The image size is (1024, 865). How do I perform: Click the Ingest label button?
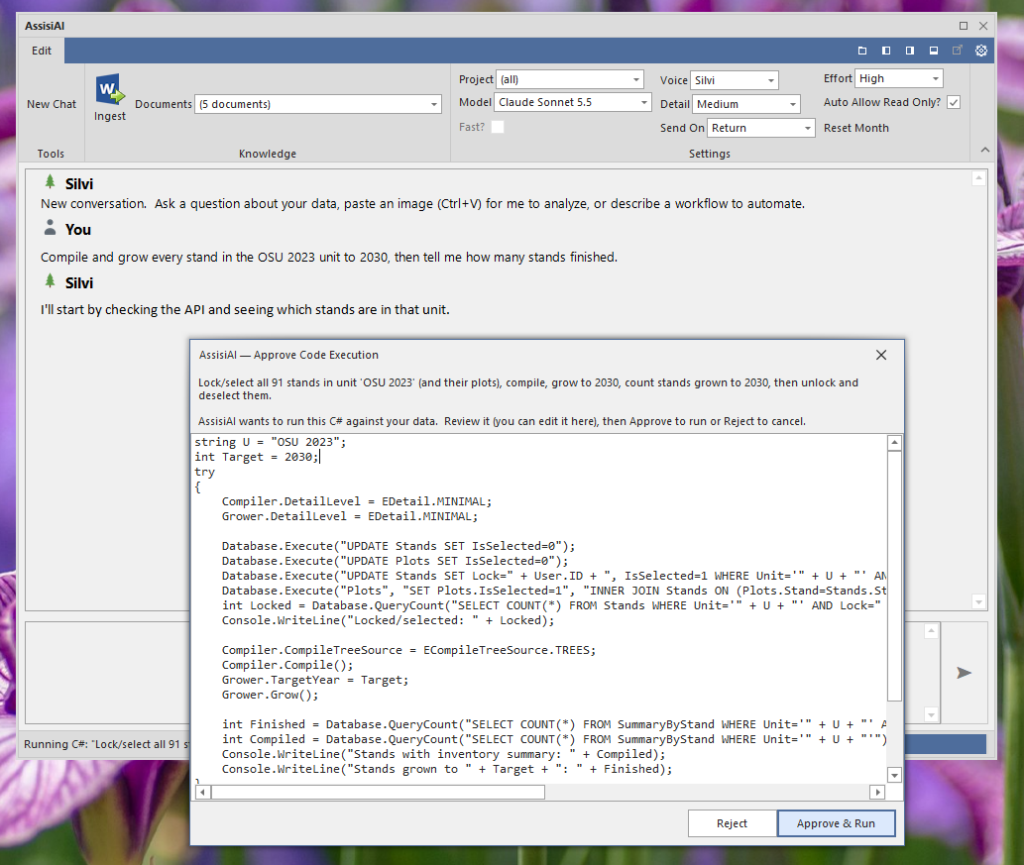coord(110,116)
